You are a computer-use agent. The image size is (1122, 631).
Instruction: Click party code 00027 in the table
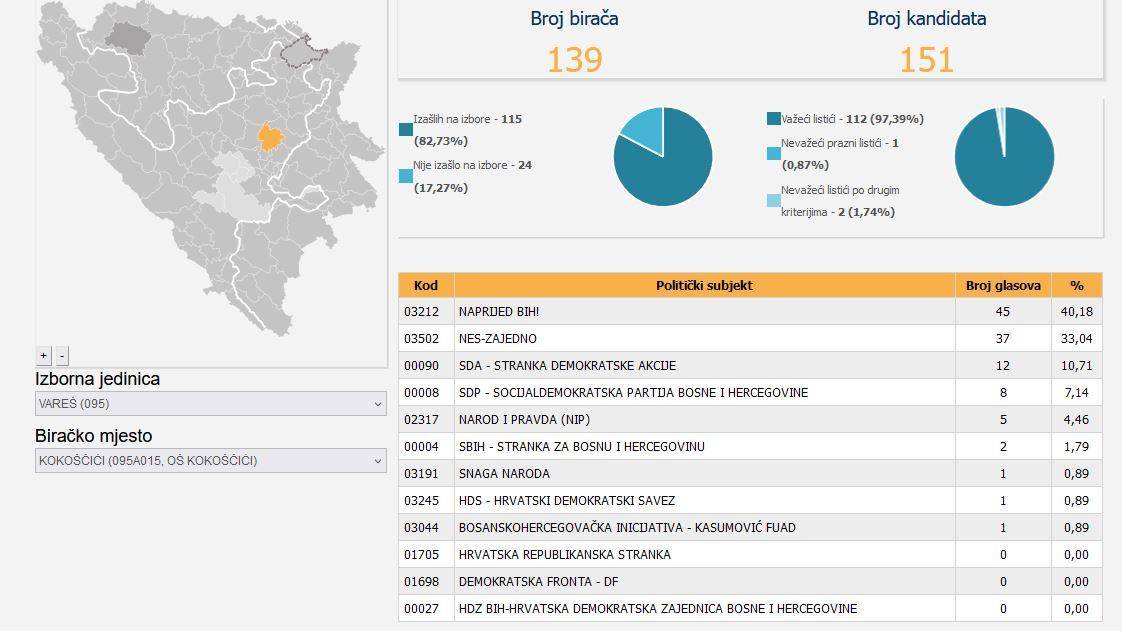(421, 609)
